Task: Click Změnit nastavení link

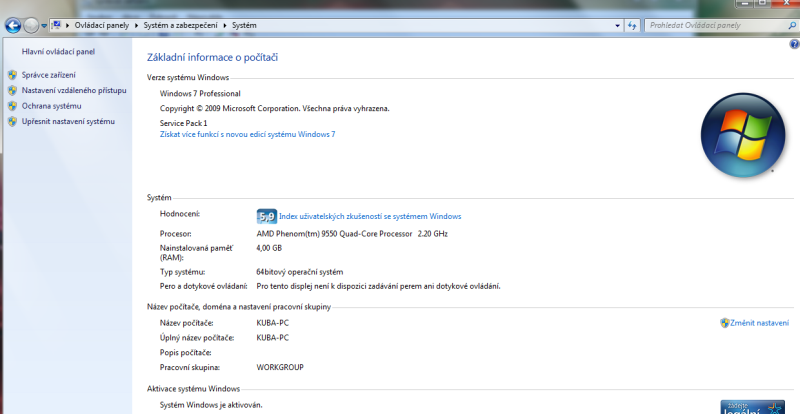Action: tap(759, 323)
